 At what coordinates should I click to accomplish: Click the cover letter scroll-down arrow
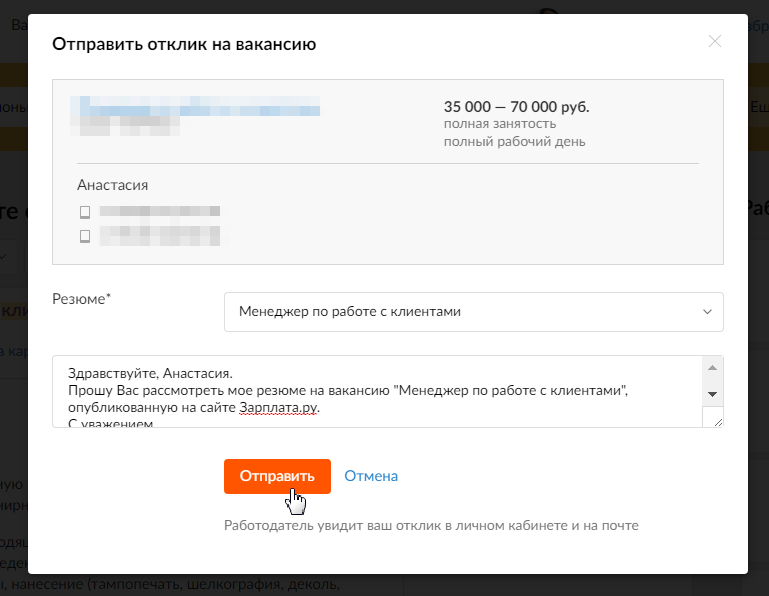[713, 394]
